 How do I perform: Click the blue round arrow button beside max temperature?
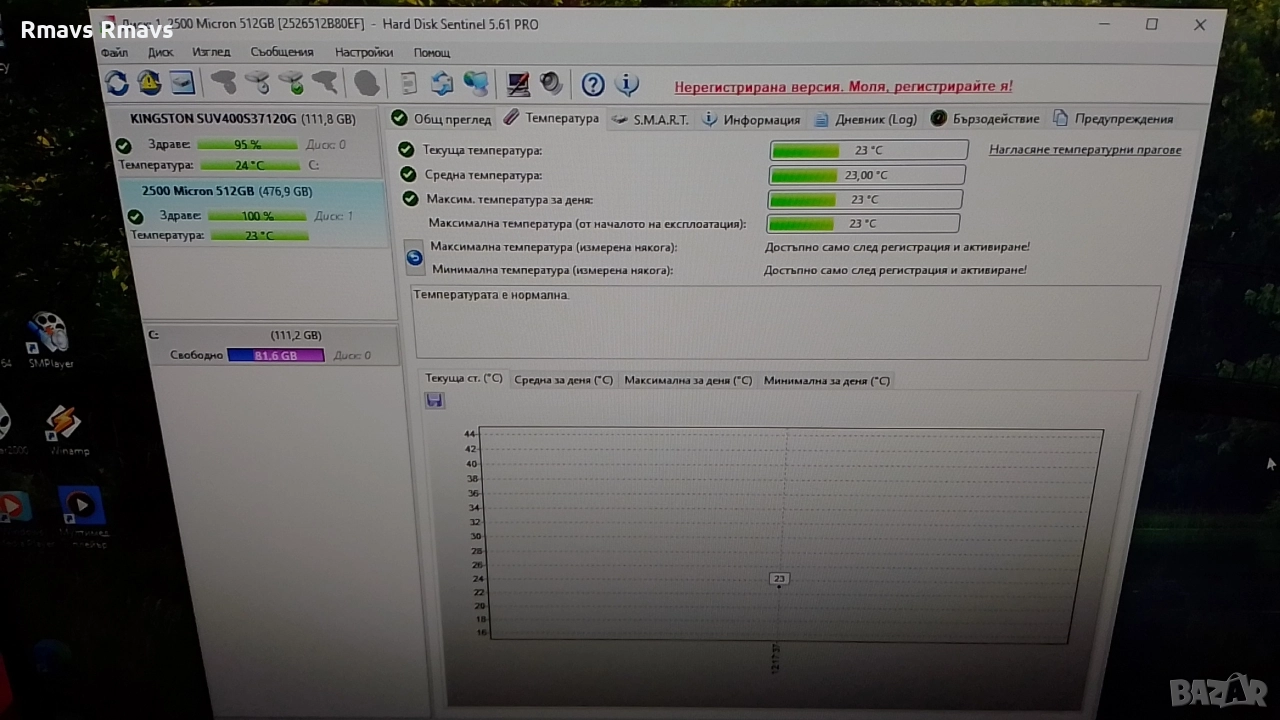[x=414, y=258]
